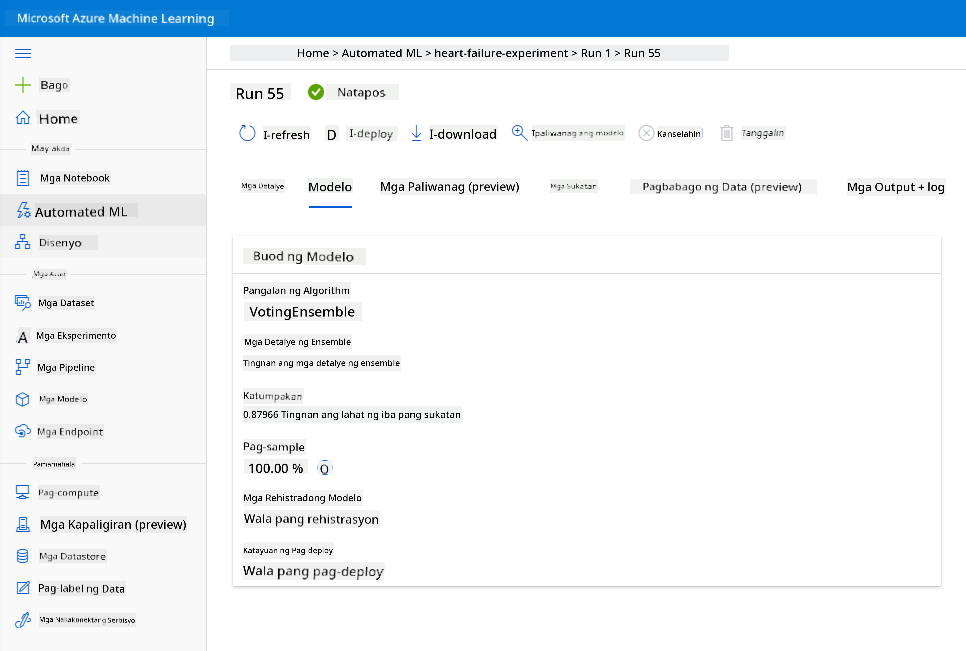This screenshot has width=966, height=651.
Task: Switch to the Mga Paliwanag (preview) tab
Action: click(x=450, y=187)
